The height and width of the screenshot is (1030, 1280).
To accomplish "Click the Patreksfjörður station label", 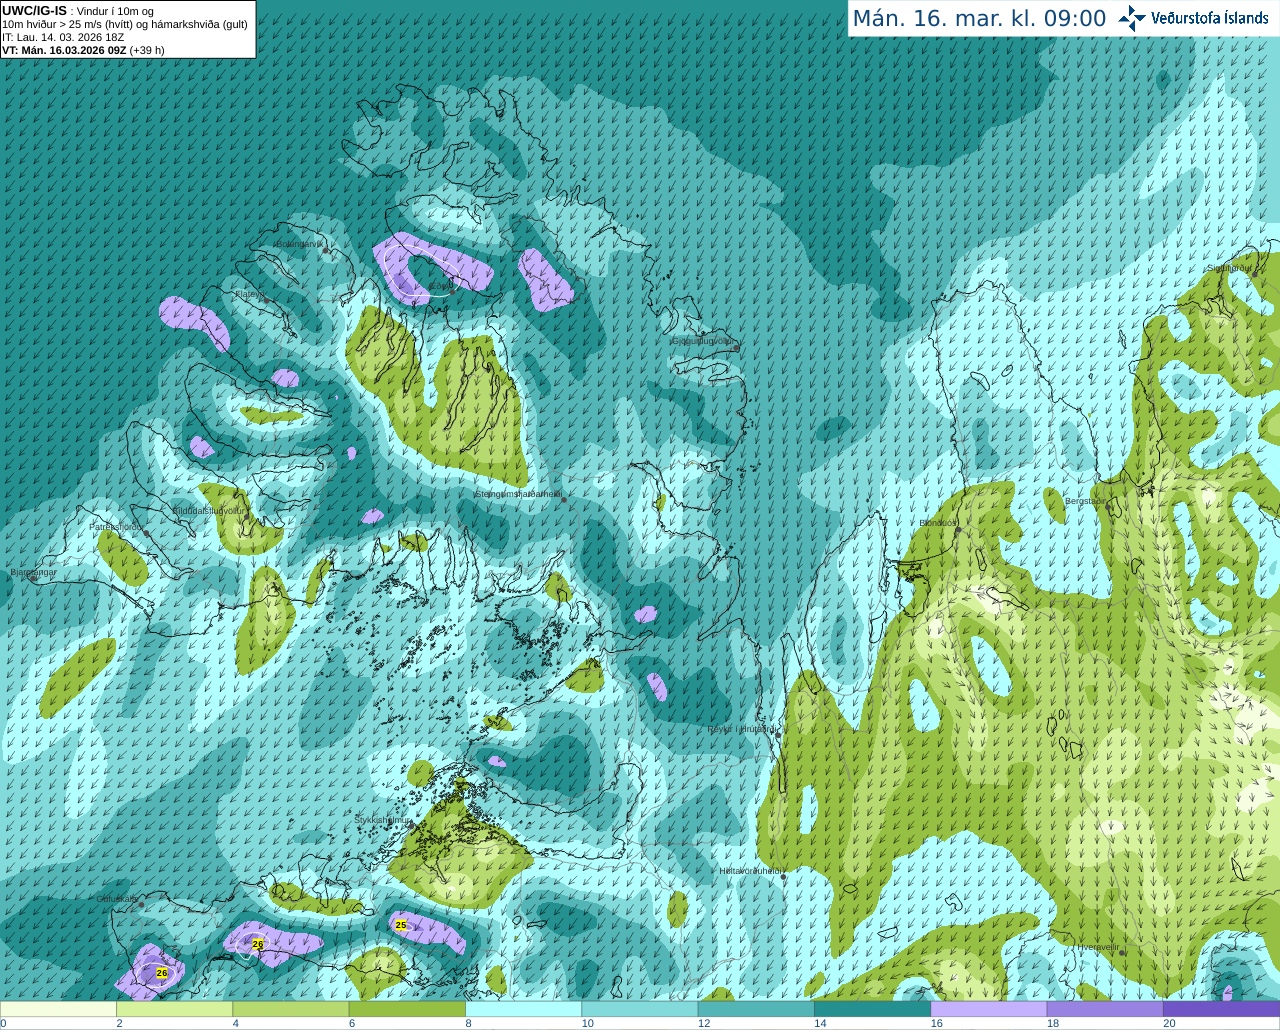I will 116,526.
